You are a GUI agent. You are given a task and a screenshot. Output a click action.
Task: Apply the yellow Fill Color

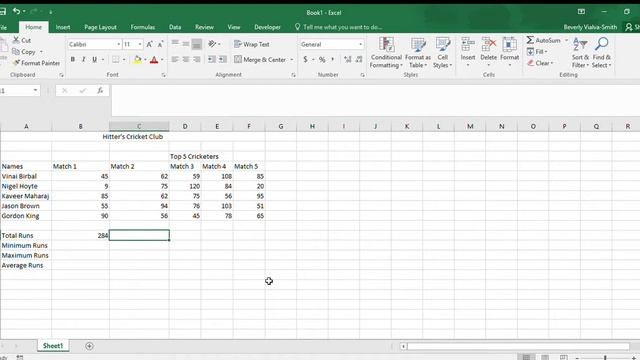tap(138, 60)
